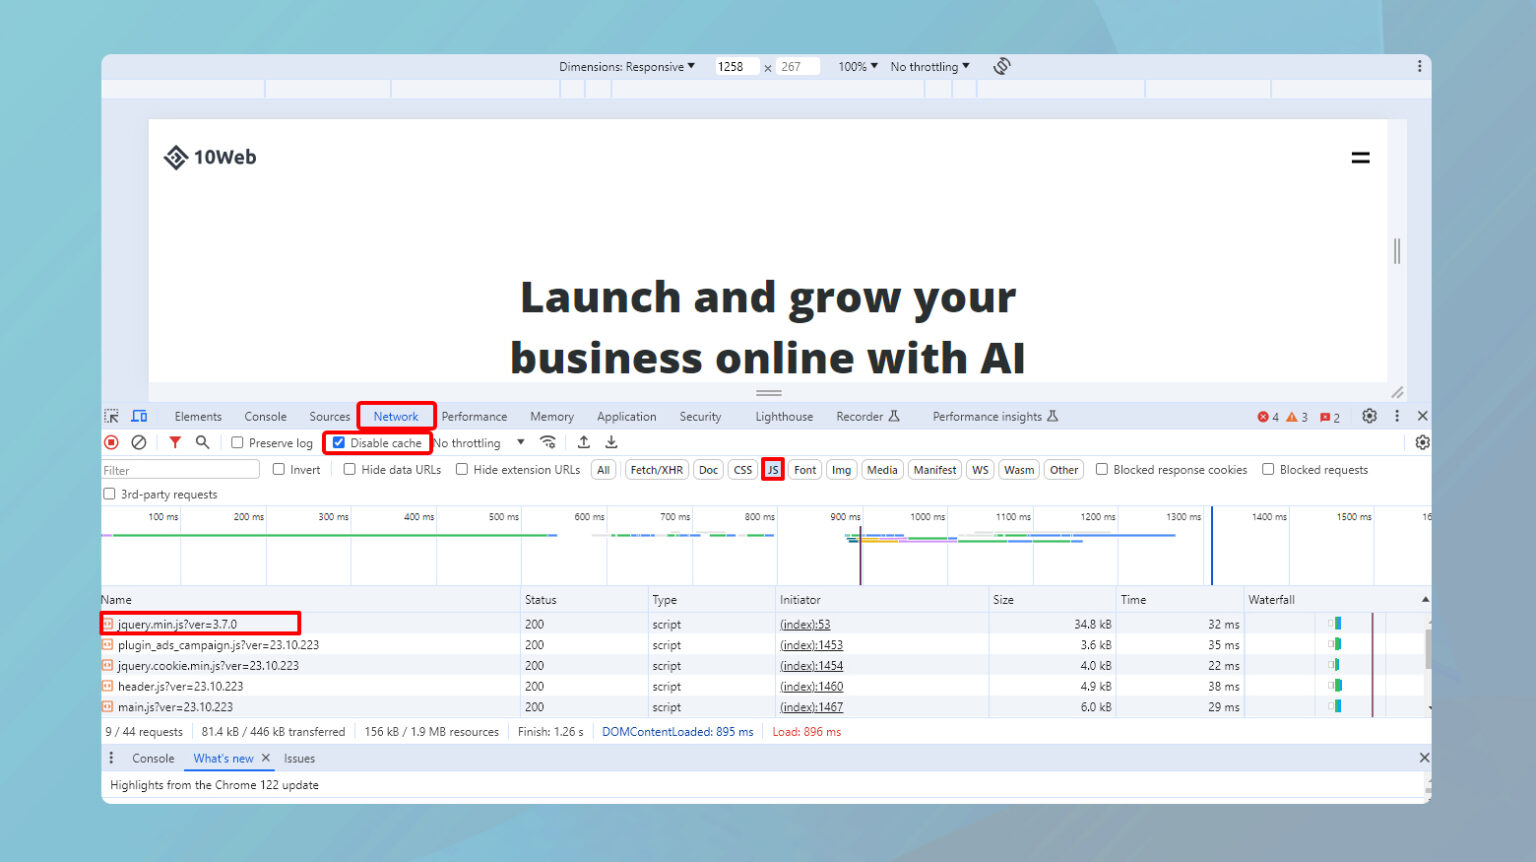Click the rotate viewport icon
Image resolution: width=1536 pixels, height=862 pixels.
tap(1002, 66)
